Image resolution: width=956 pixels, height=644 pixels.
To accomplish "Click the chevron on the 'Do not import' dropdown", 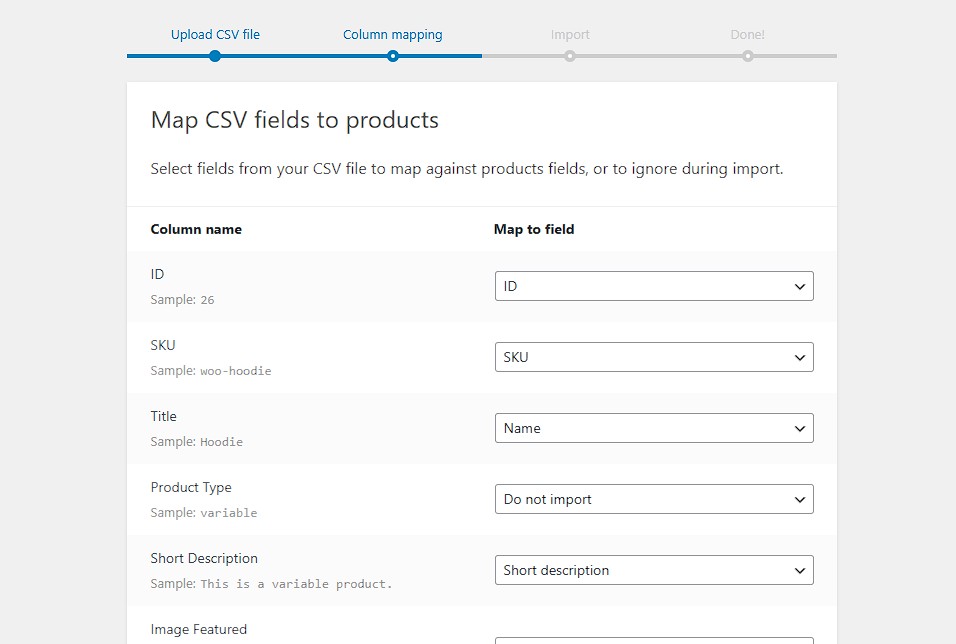I will click(800, 499).
